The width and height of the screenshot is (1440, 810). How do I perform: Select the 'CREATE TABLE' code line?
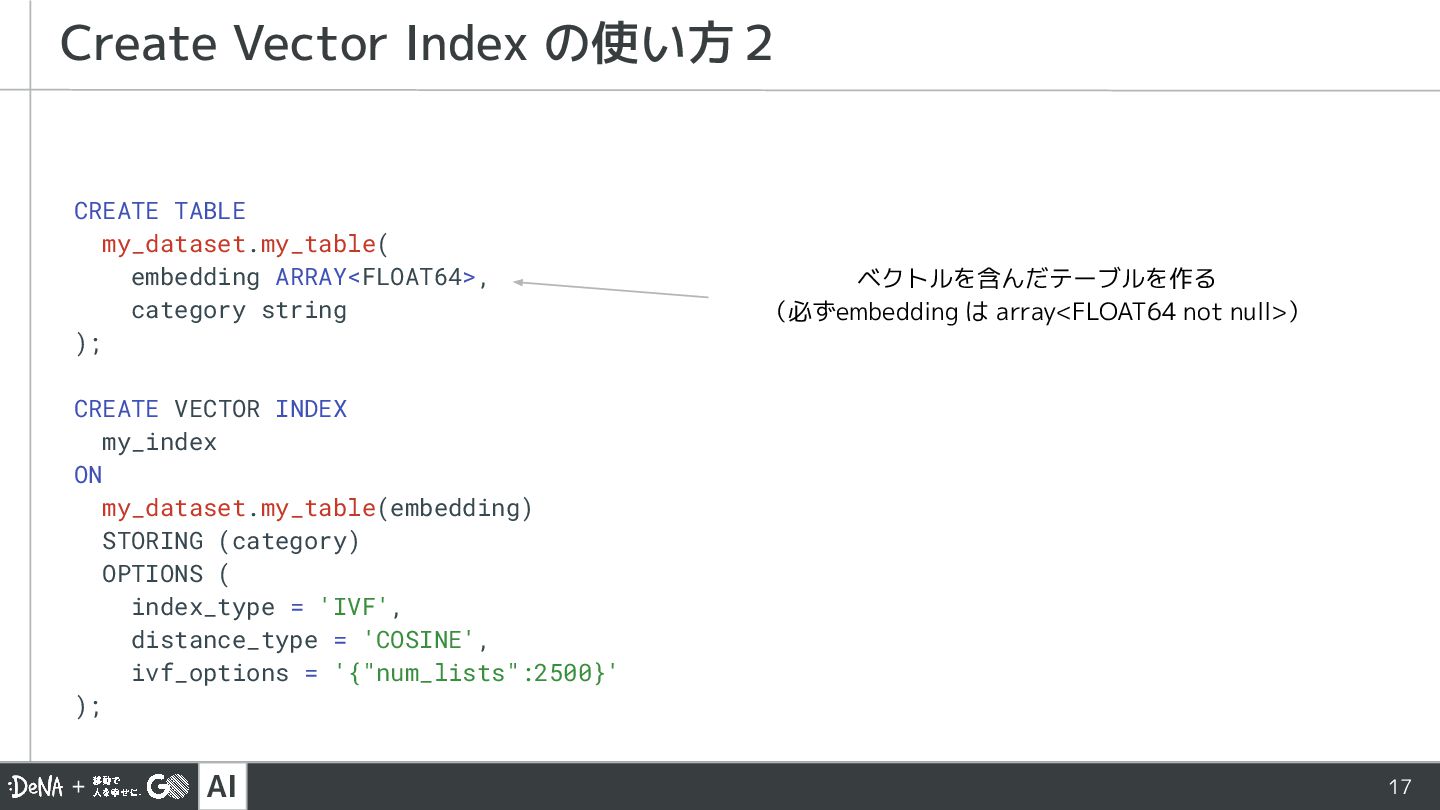160,211
